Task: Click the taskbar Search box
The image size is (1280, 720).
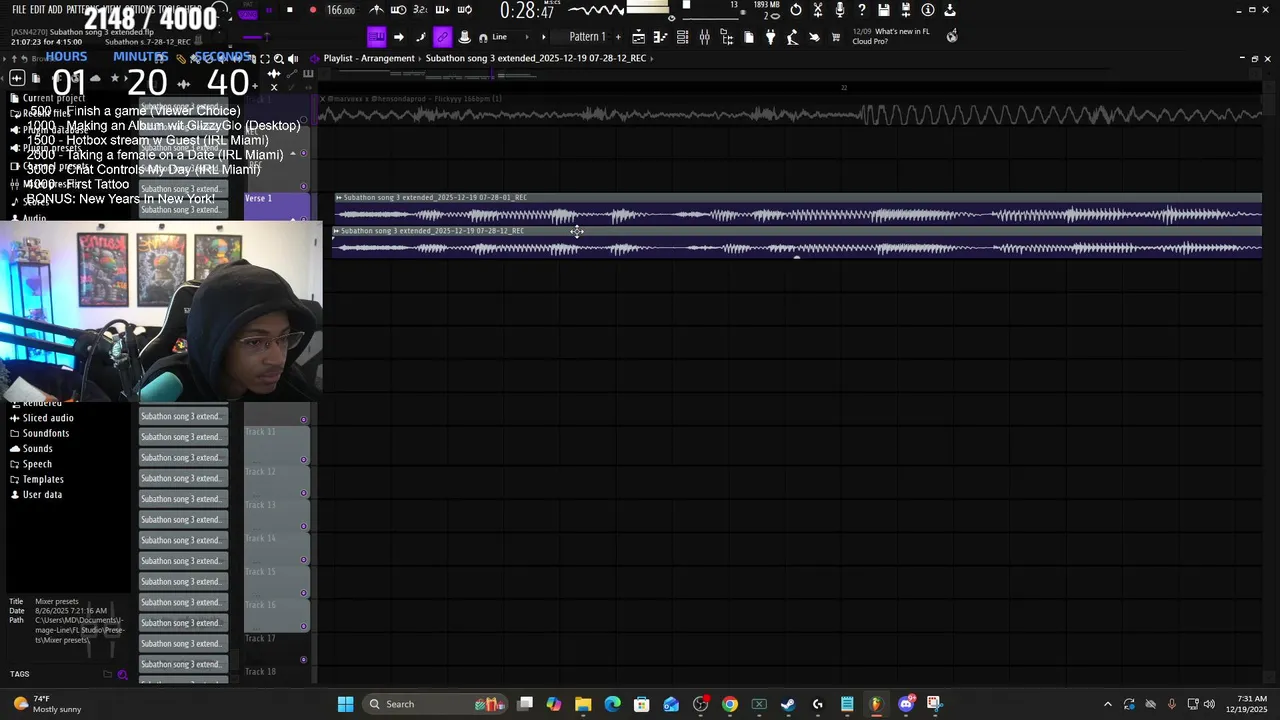Action: [435, 704]
